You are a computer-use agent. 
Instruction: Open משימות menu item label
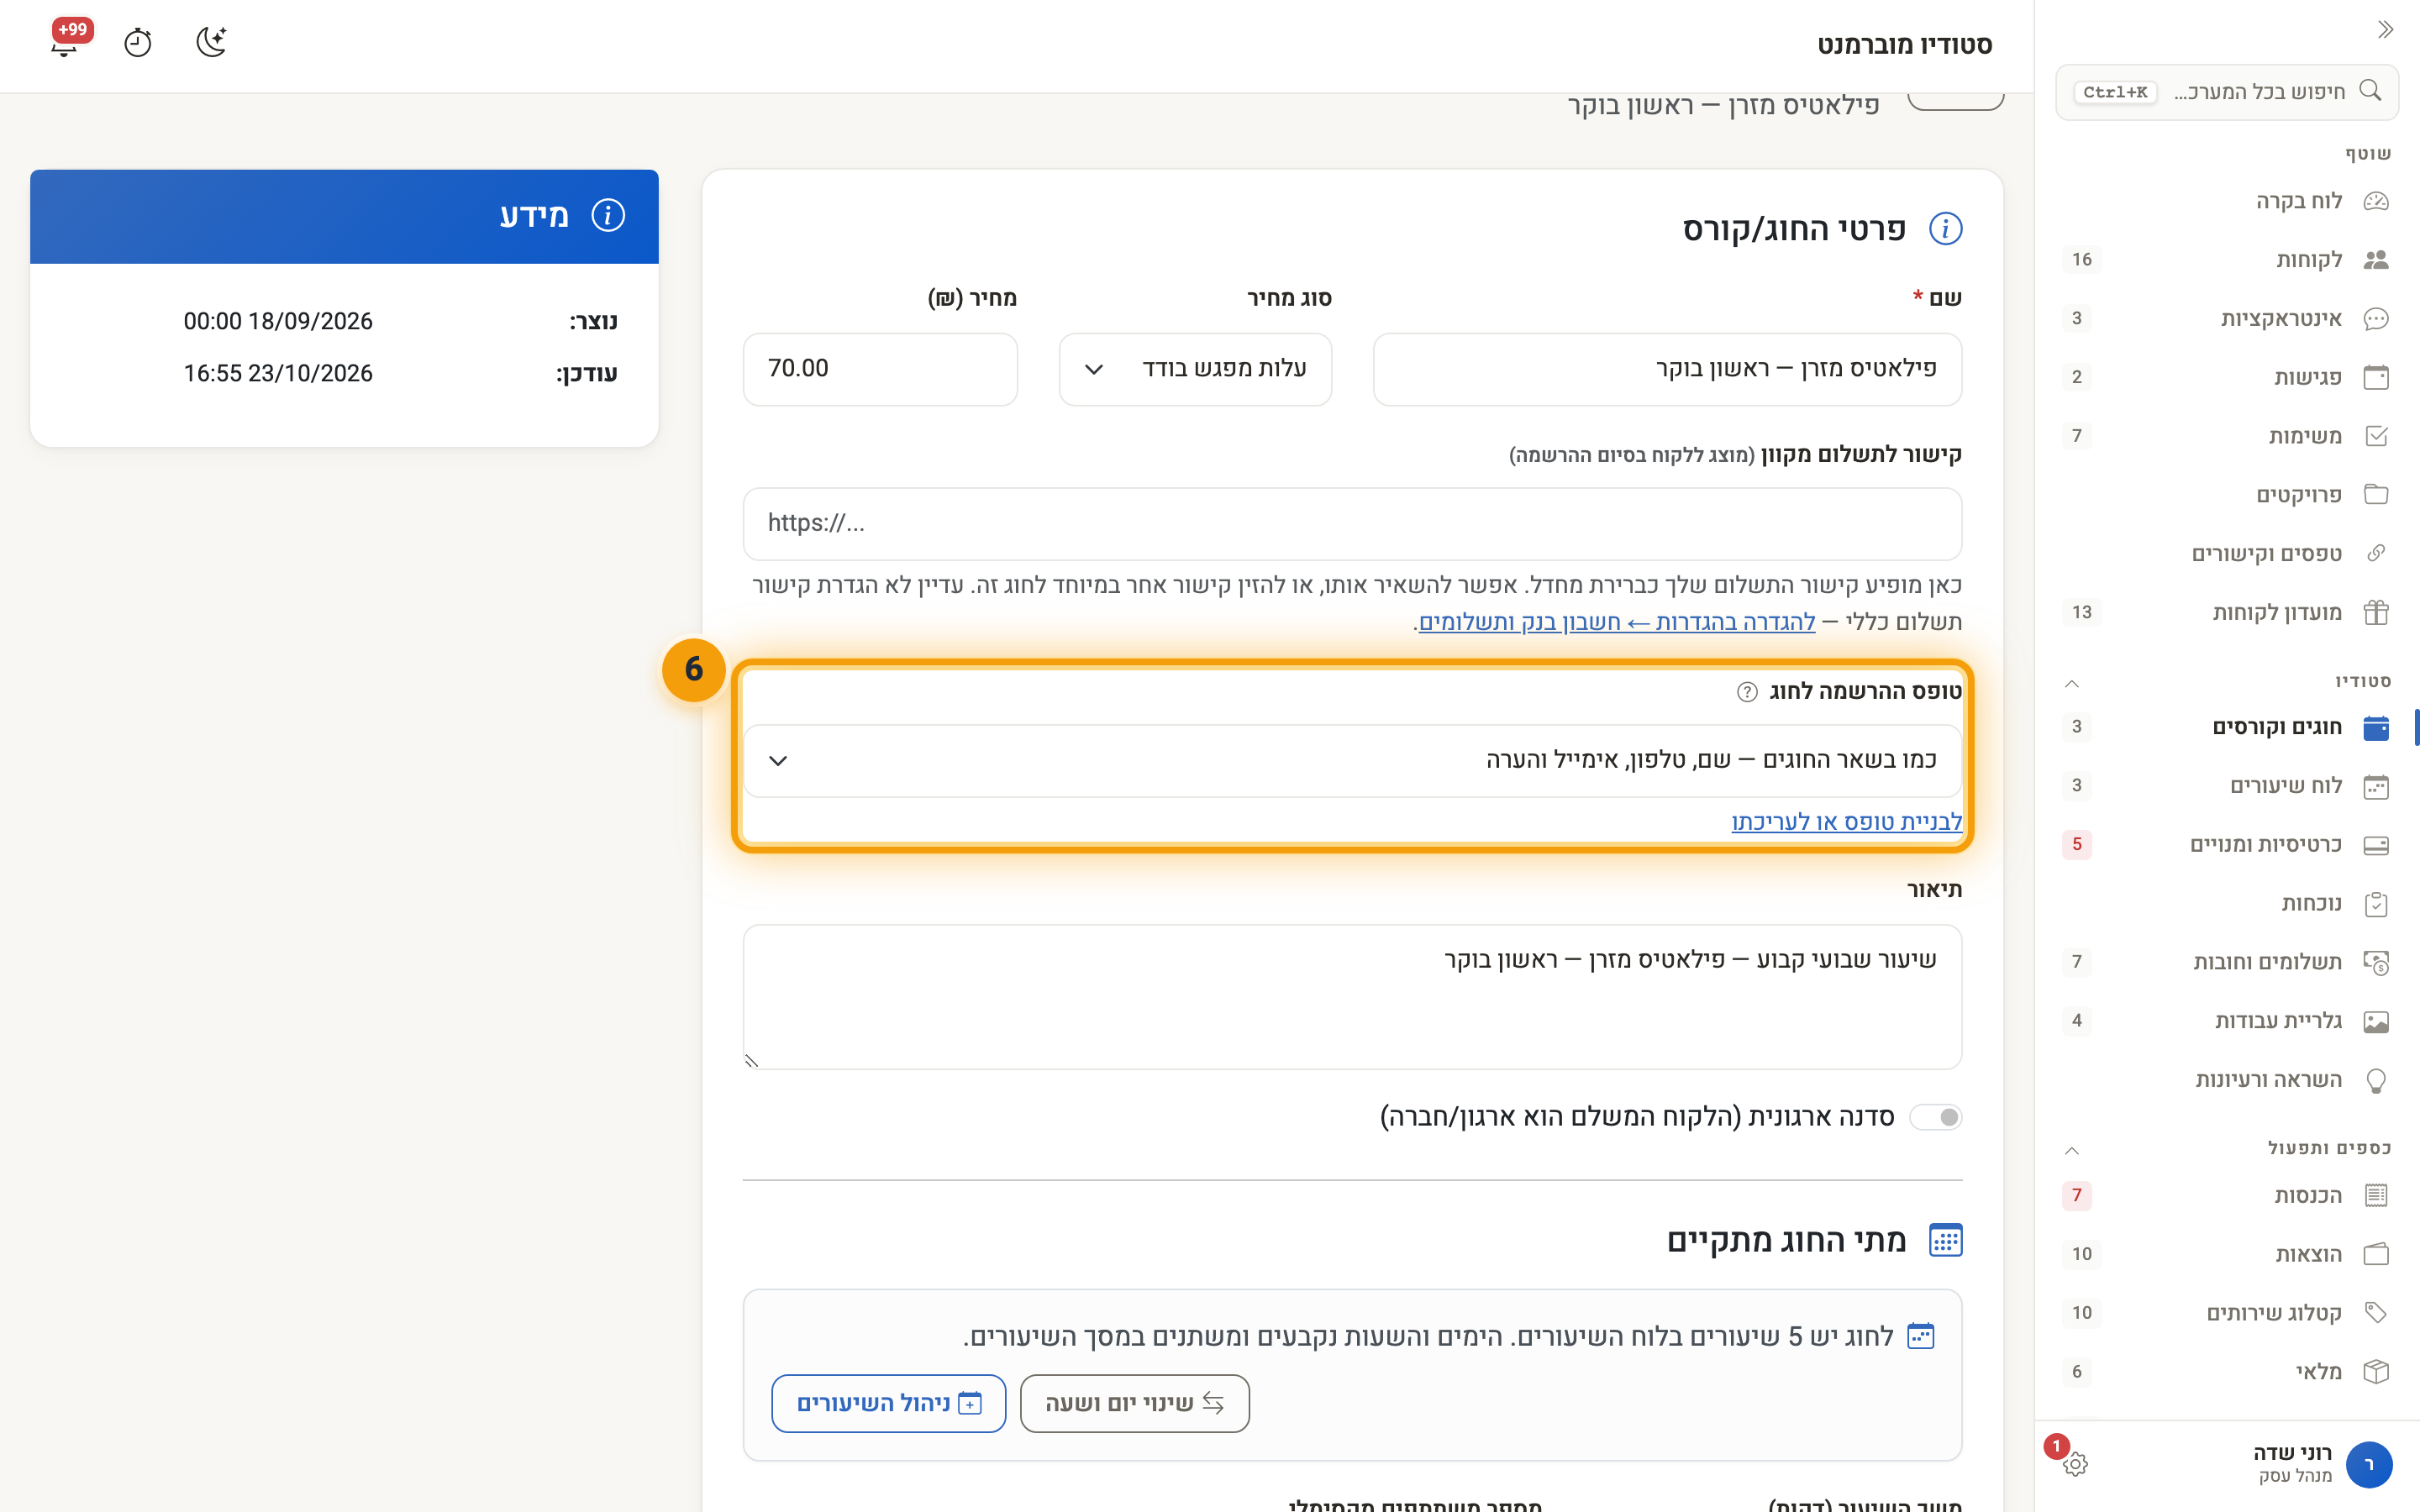pos(2305,436)
